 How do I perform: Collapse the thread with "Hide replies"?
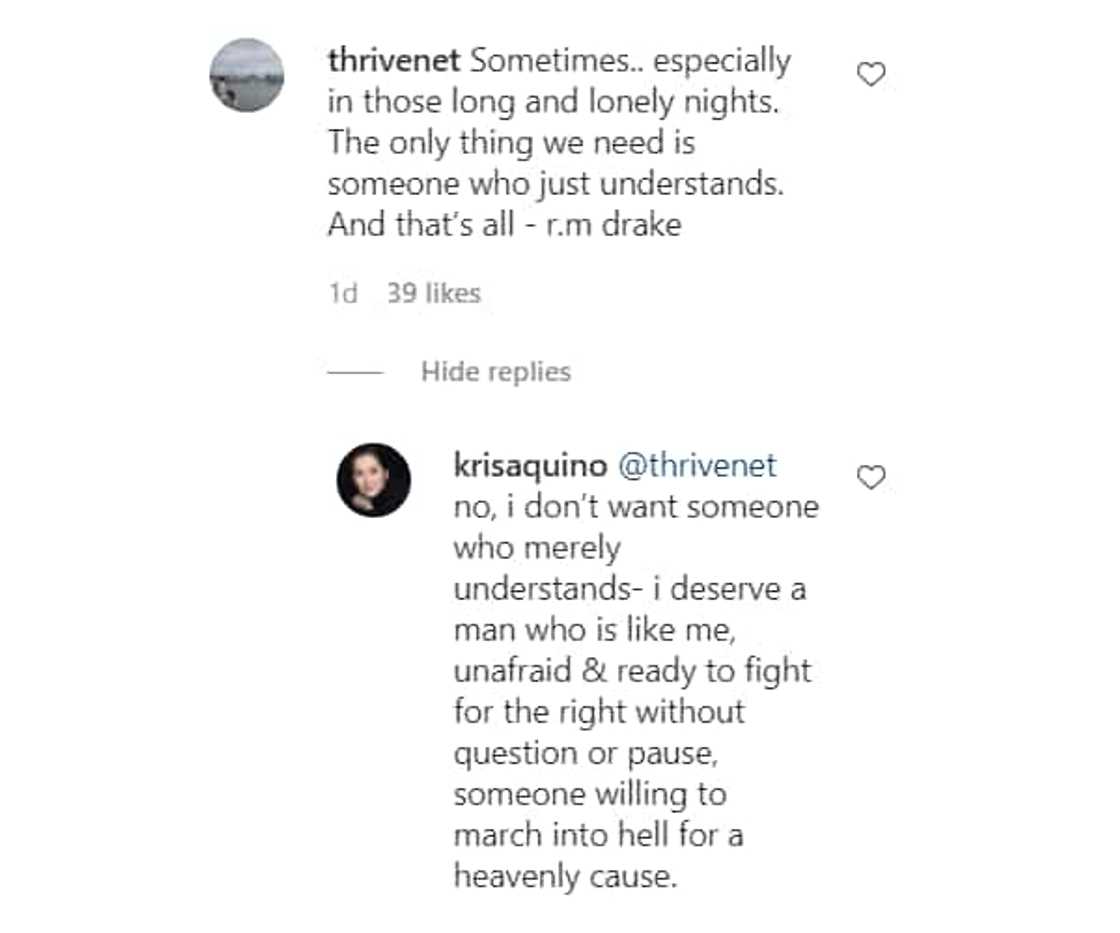tap(495, 372)
